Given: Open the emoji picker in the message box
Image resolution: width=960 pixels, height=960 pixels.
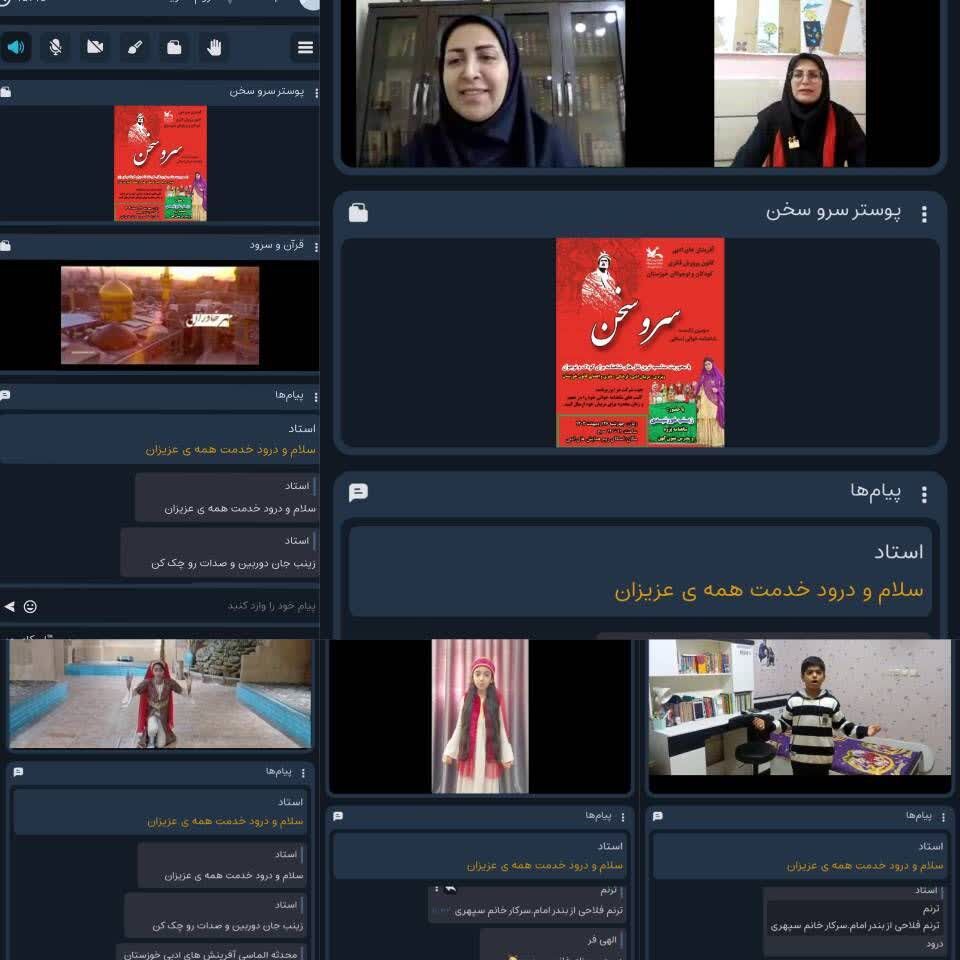Looking at the screenshot, I should point(30,606).
